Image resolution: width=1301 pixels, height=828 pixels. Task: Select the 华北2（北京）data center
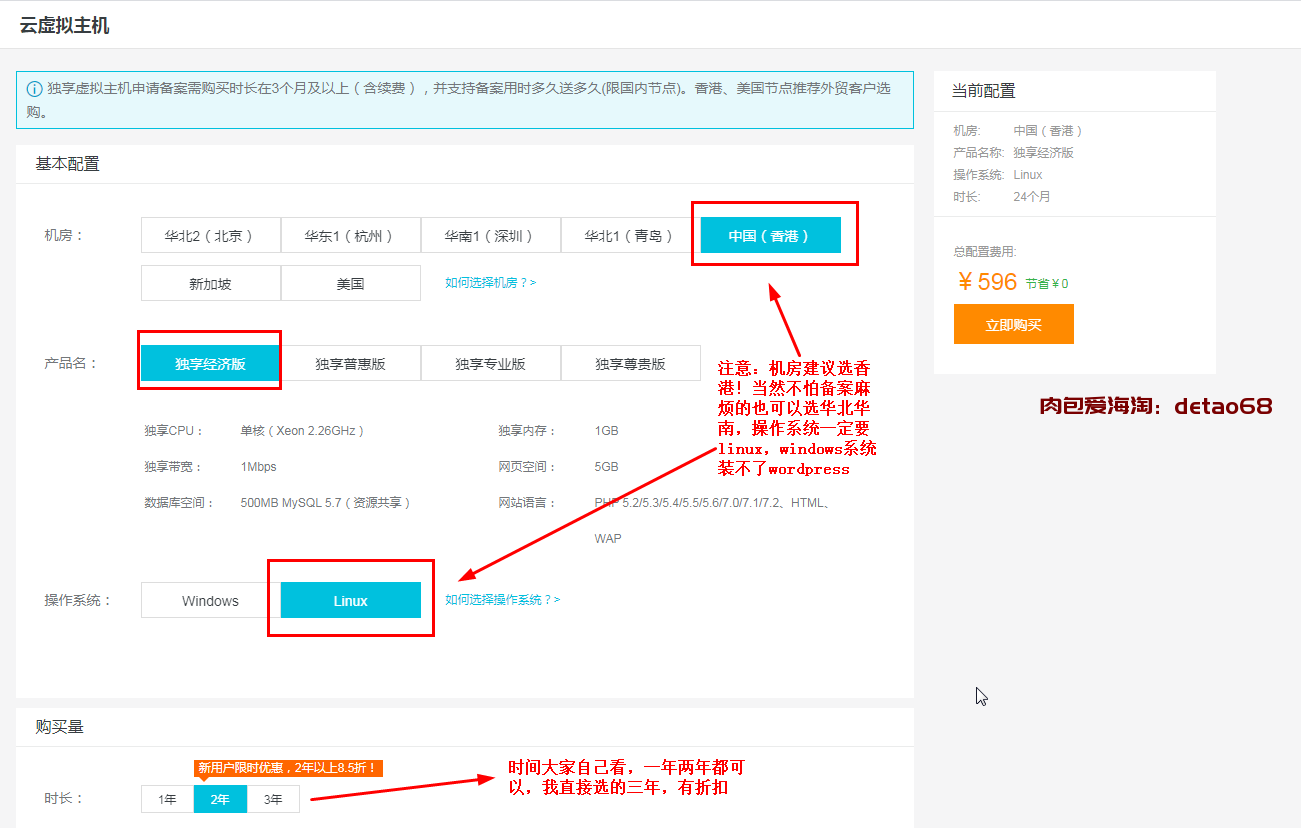[x=210, y=236]
